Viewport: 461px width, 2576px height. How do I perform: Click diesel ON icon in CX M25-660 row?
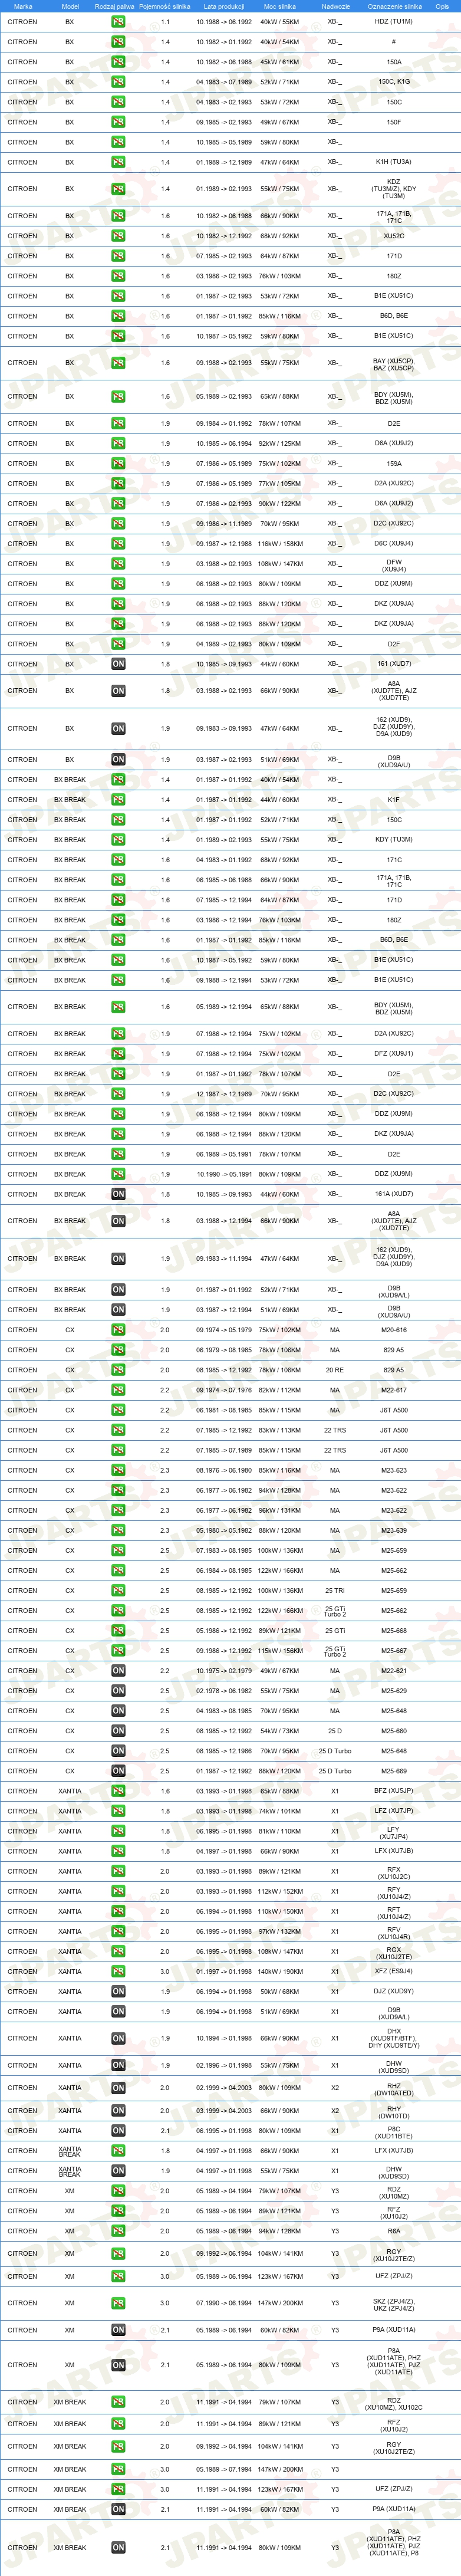click(118, 1731)
